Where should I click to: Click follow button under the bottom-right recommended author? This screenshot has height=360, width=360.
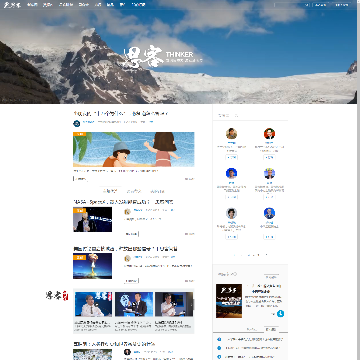click(269, 237)
